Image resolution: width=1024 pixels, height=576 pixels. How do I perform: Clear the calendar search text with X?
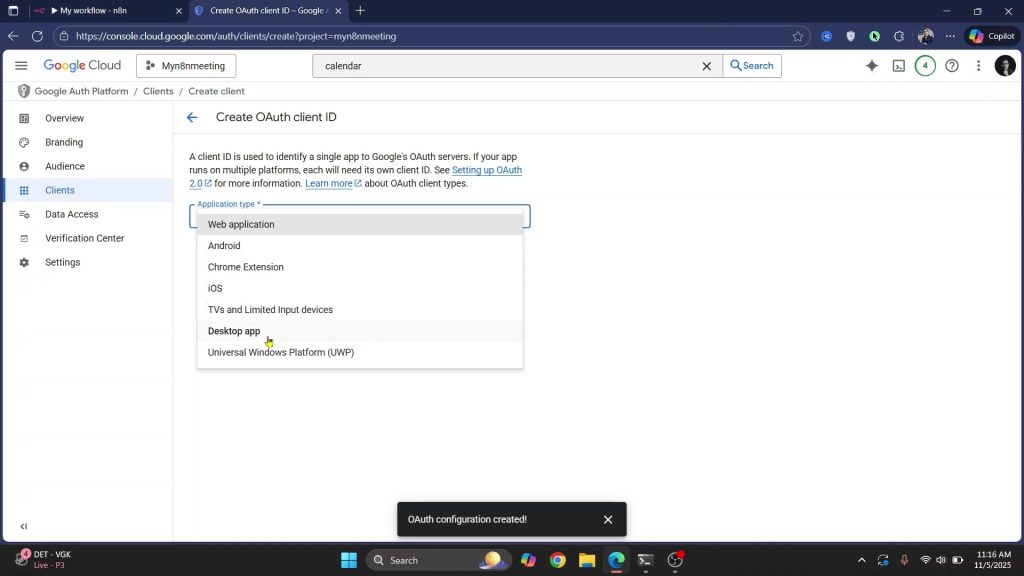[706, 66]
